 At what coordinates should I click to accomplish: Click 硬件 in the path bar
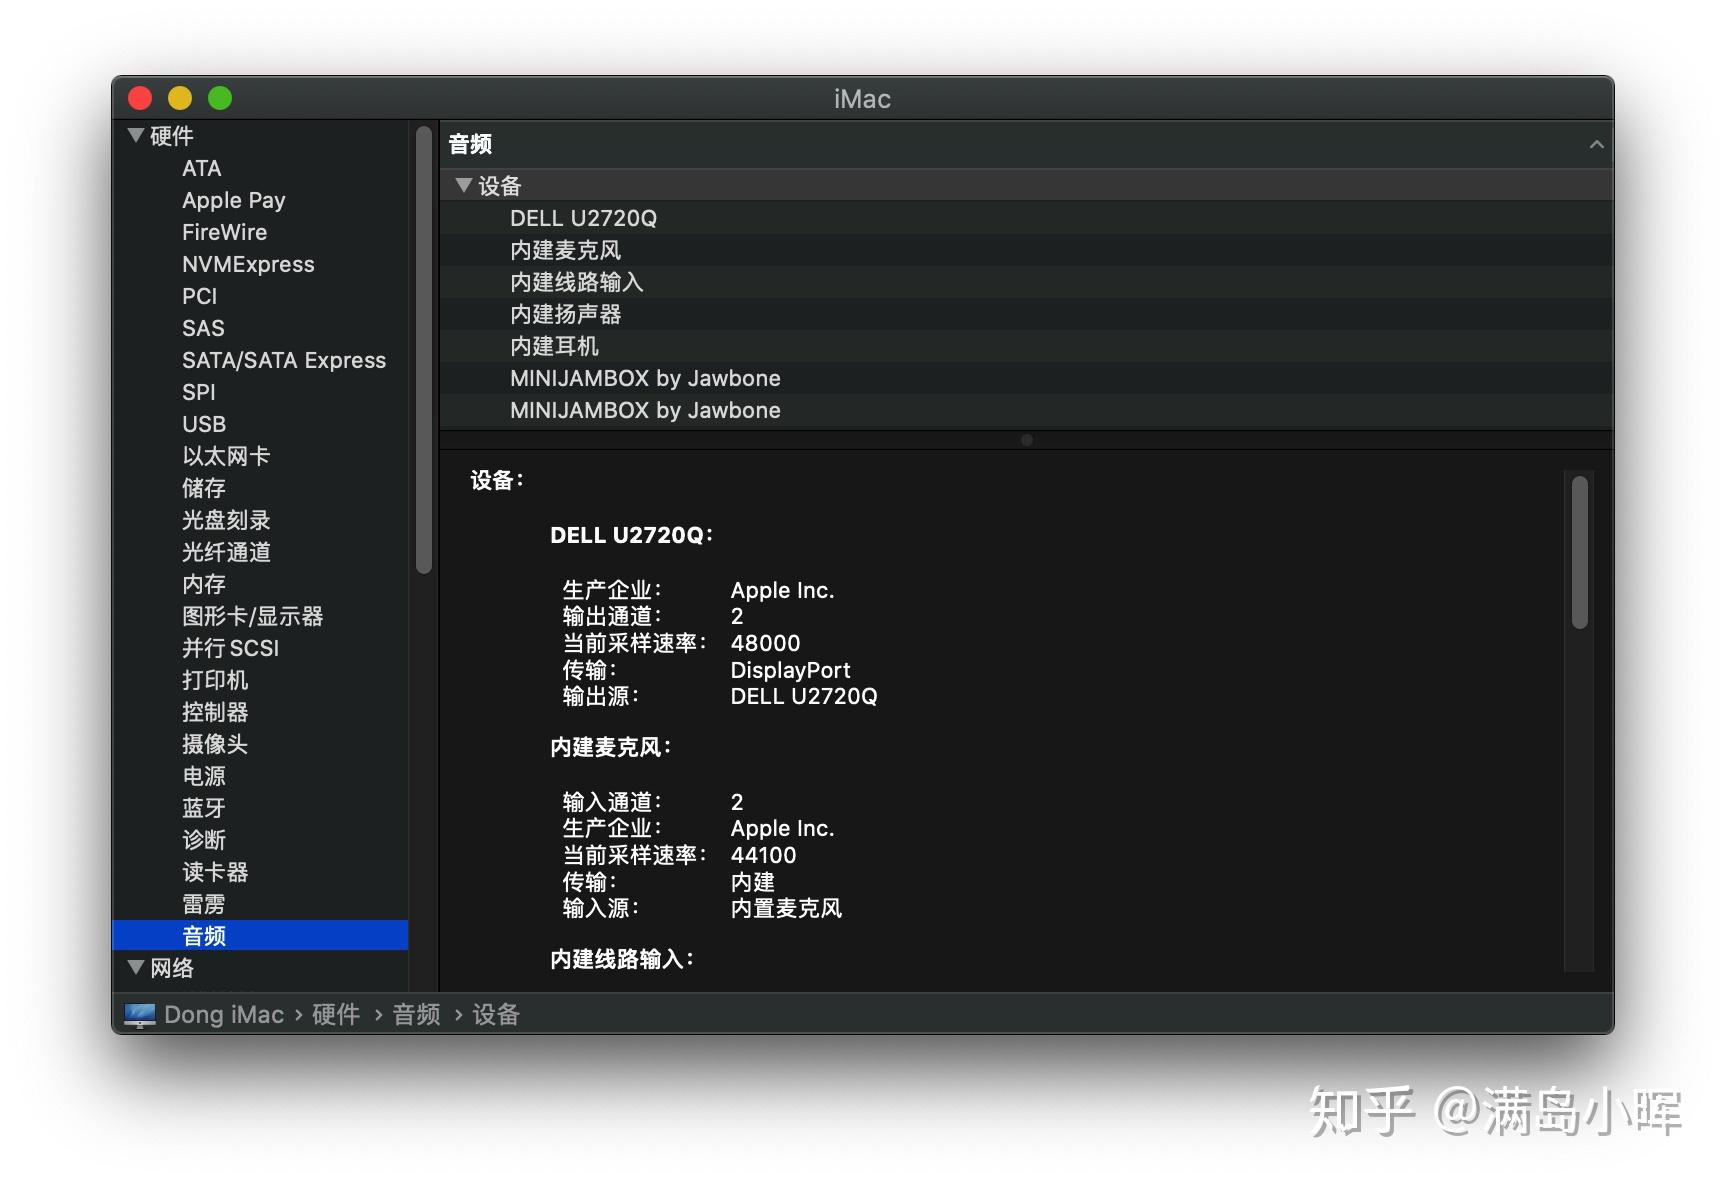tap(336, 1015)
